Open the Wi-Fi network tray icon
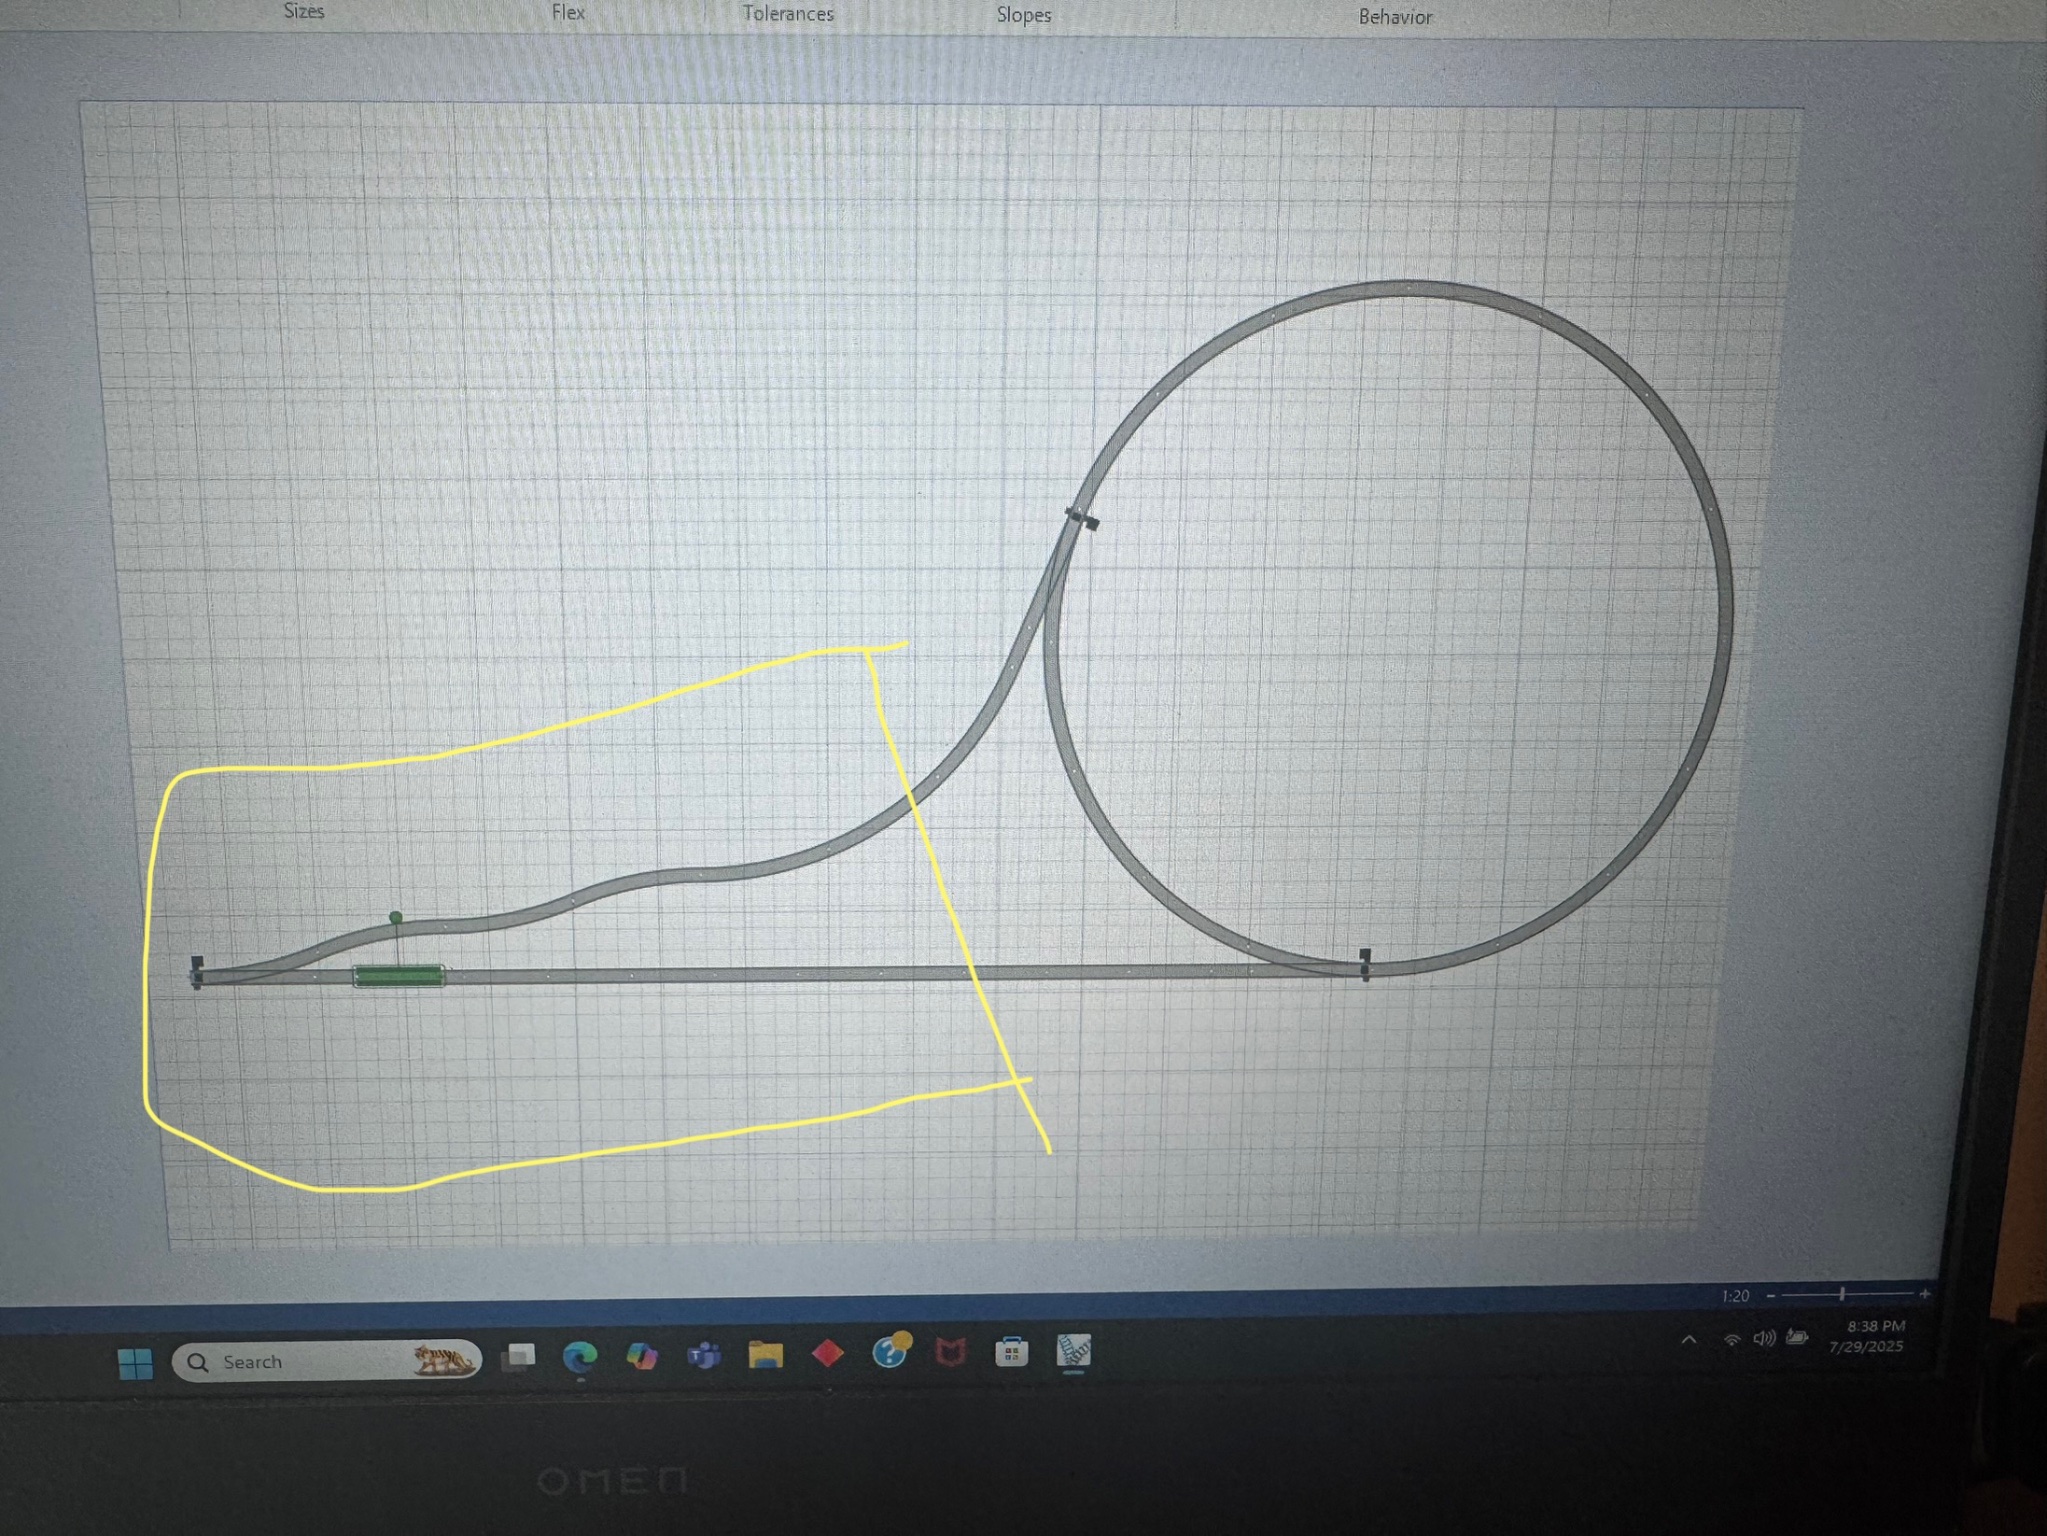This screenshot has height=1536, width=2047. pos(1732,1339)
